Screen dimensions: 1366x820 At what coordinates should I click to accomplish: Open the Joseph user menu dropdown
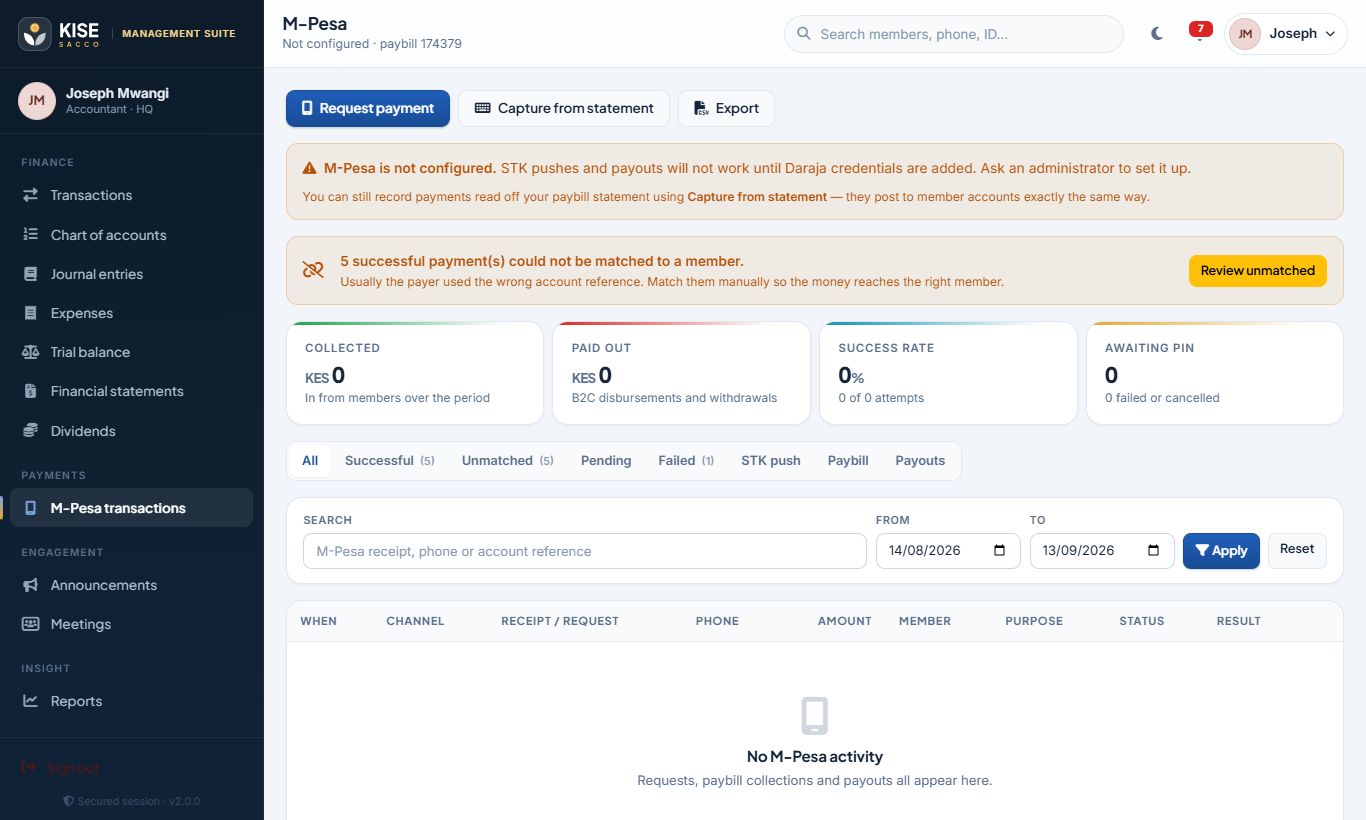(1286, 34)
